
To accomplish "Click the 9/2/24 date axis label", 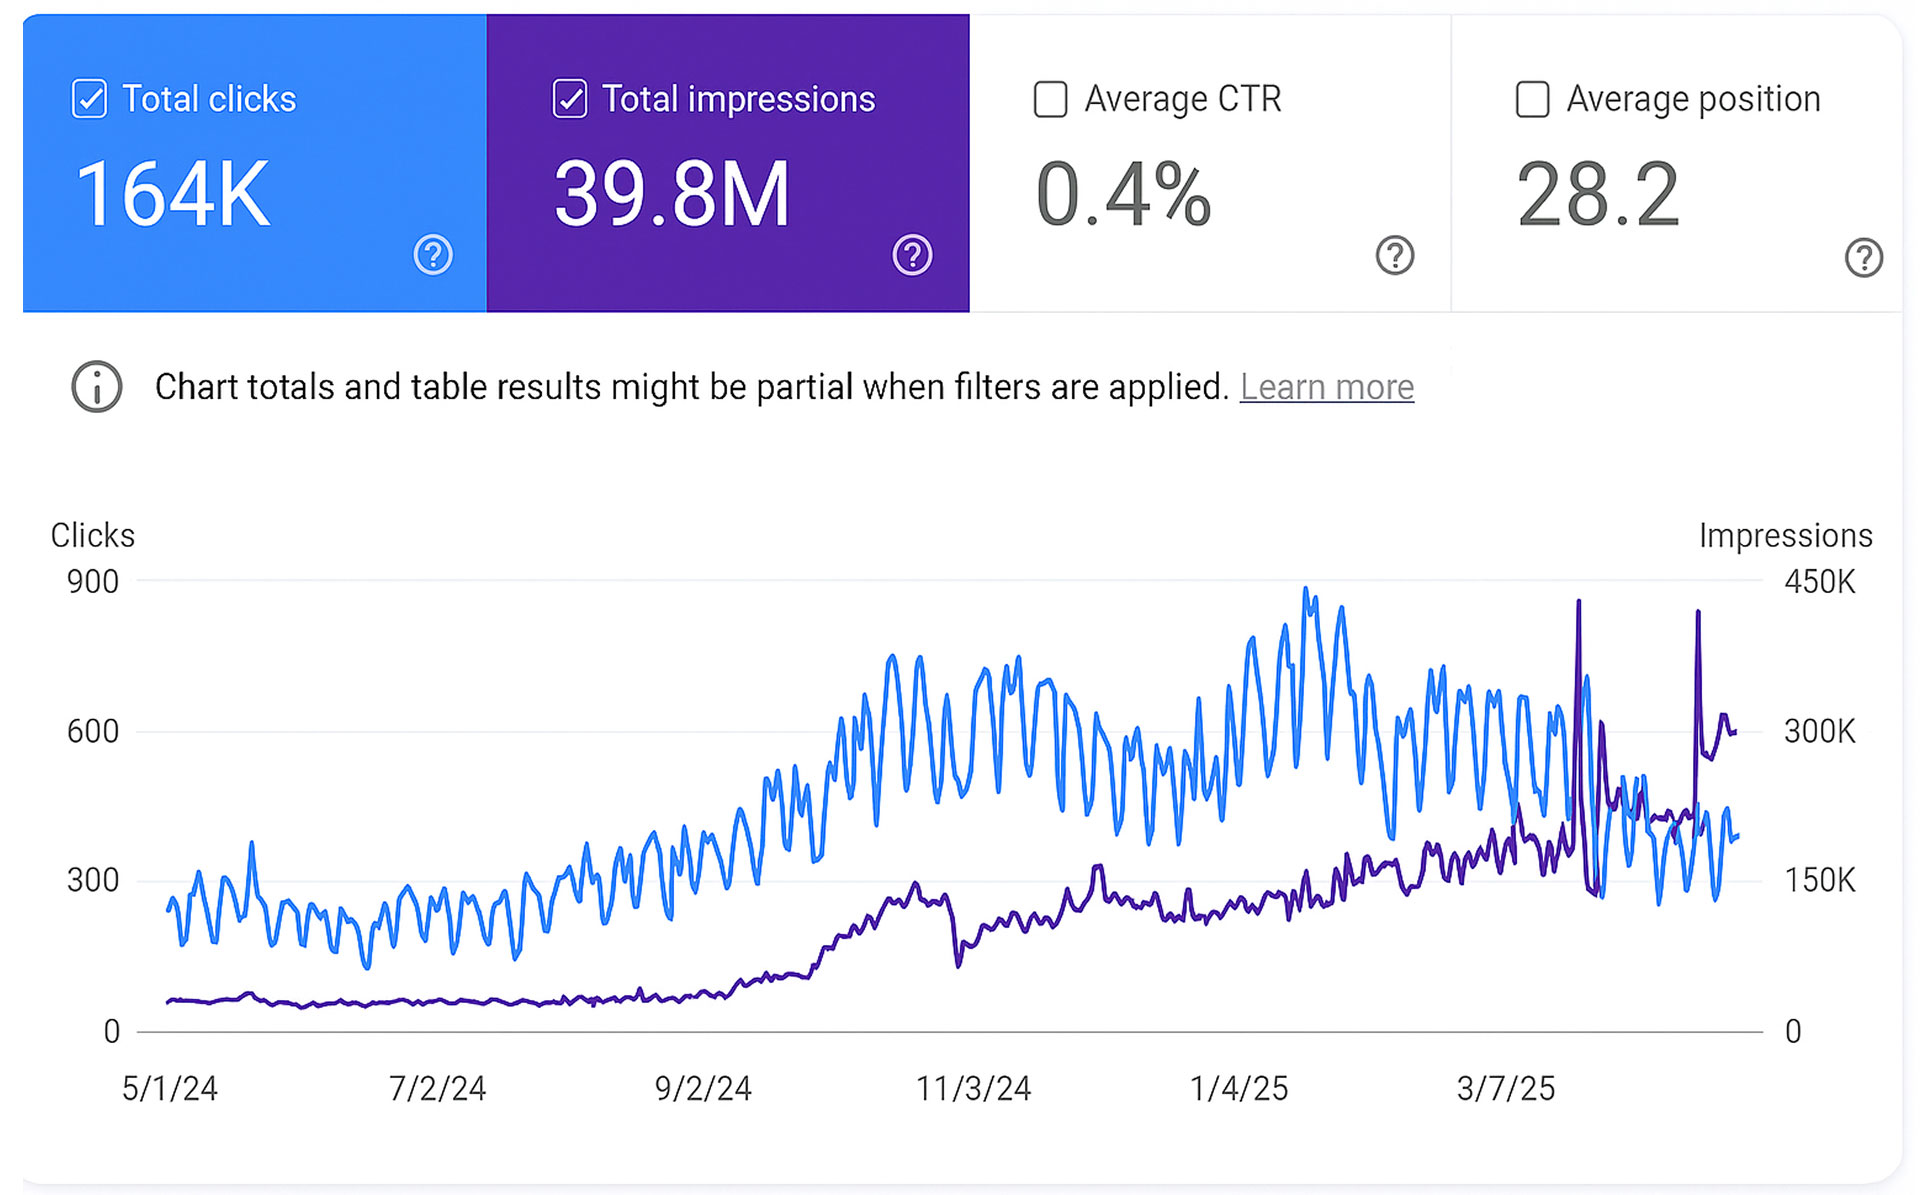I will coord(703,1088).
